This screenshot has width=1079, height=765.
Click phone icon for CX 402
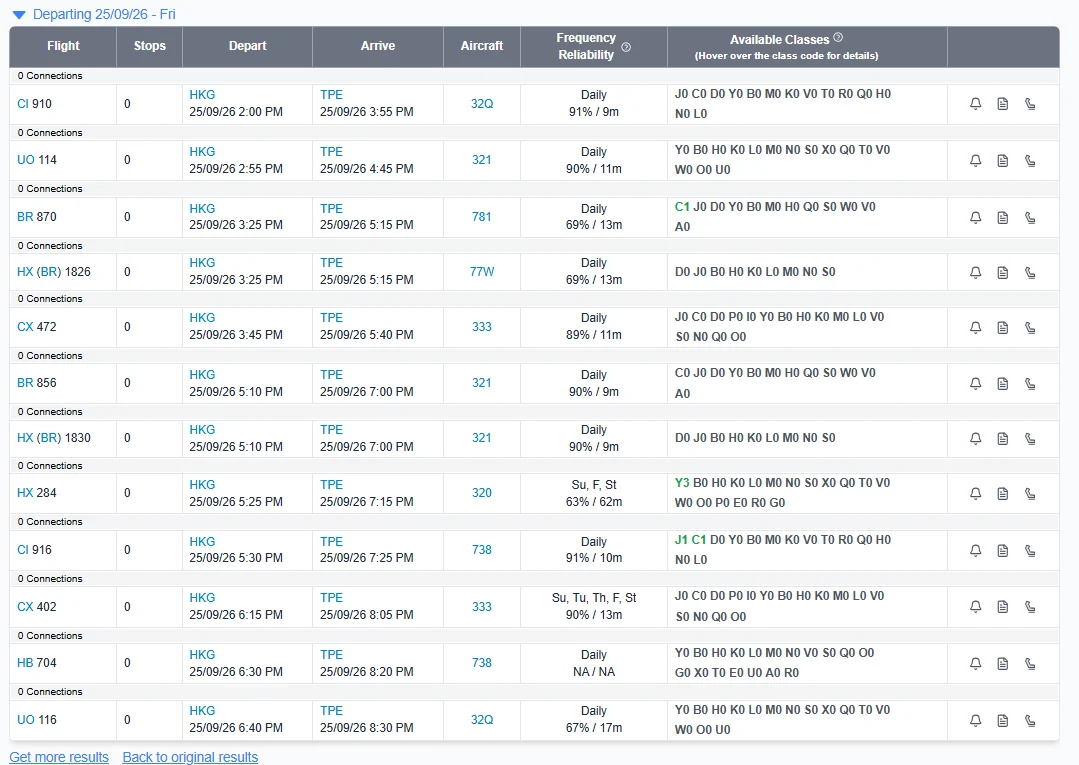click(1030, 607)
